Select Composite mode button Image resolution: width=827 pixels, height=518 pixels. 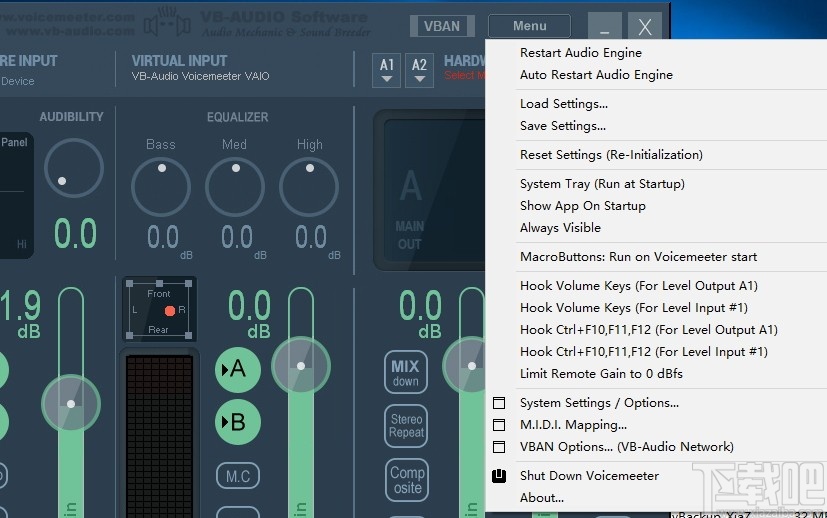click(406, 479)
